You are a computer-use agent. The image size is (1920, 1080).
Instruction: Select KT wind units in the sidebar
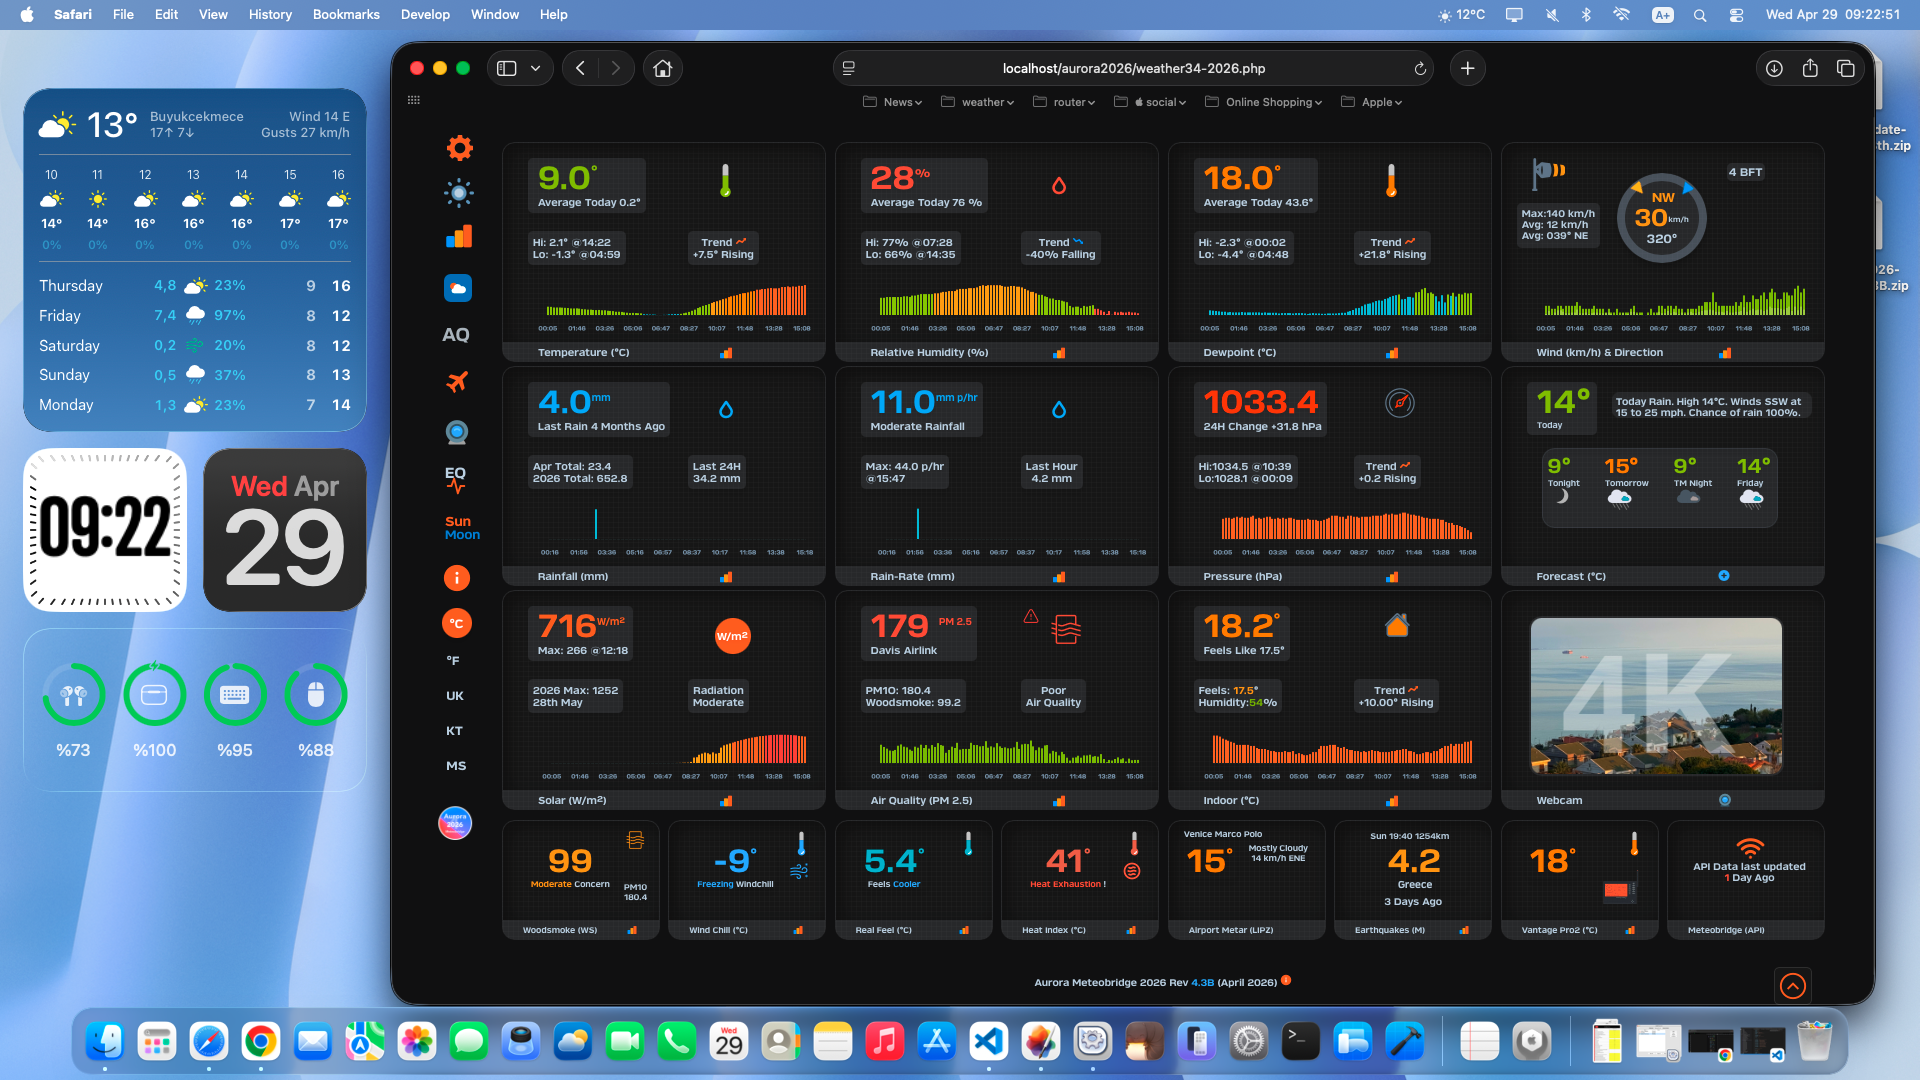point(455,730)
